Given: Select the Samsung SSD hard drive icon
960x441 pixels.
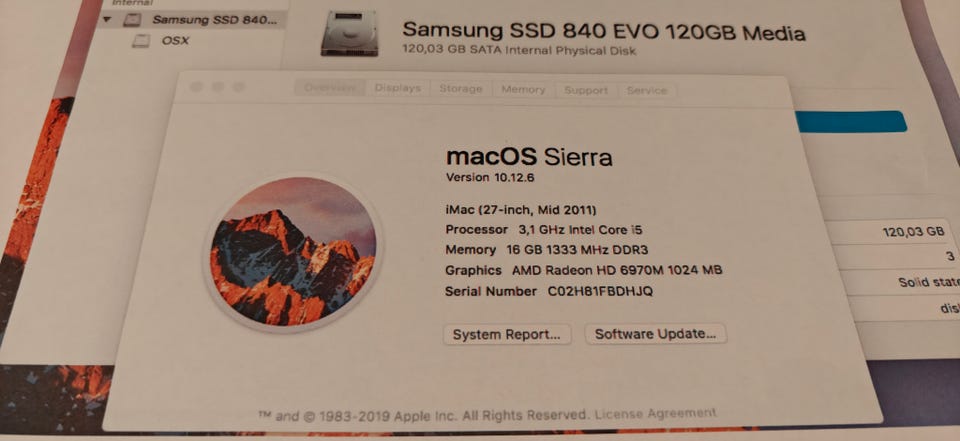Looking at the screenshot, I should tap(350, 33).
